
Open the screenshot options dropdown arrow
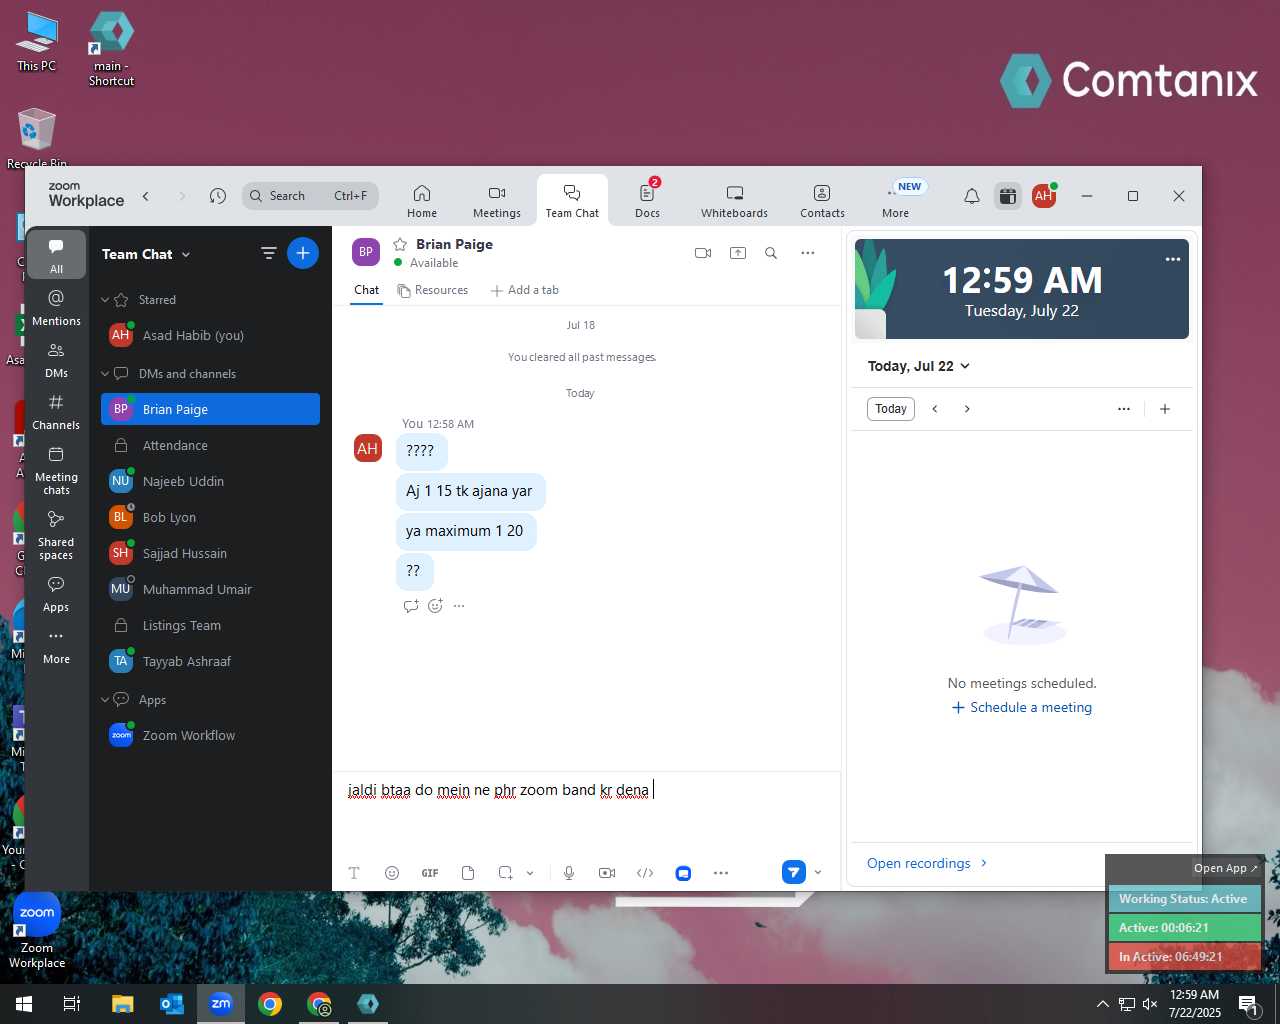(530, 873)
